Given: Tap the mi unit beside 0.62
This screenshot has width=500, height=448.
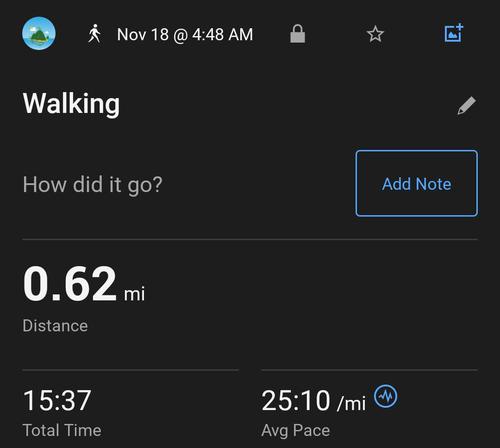Looking at the screenshot, I should (x=134, y=294).
